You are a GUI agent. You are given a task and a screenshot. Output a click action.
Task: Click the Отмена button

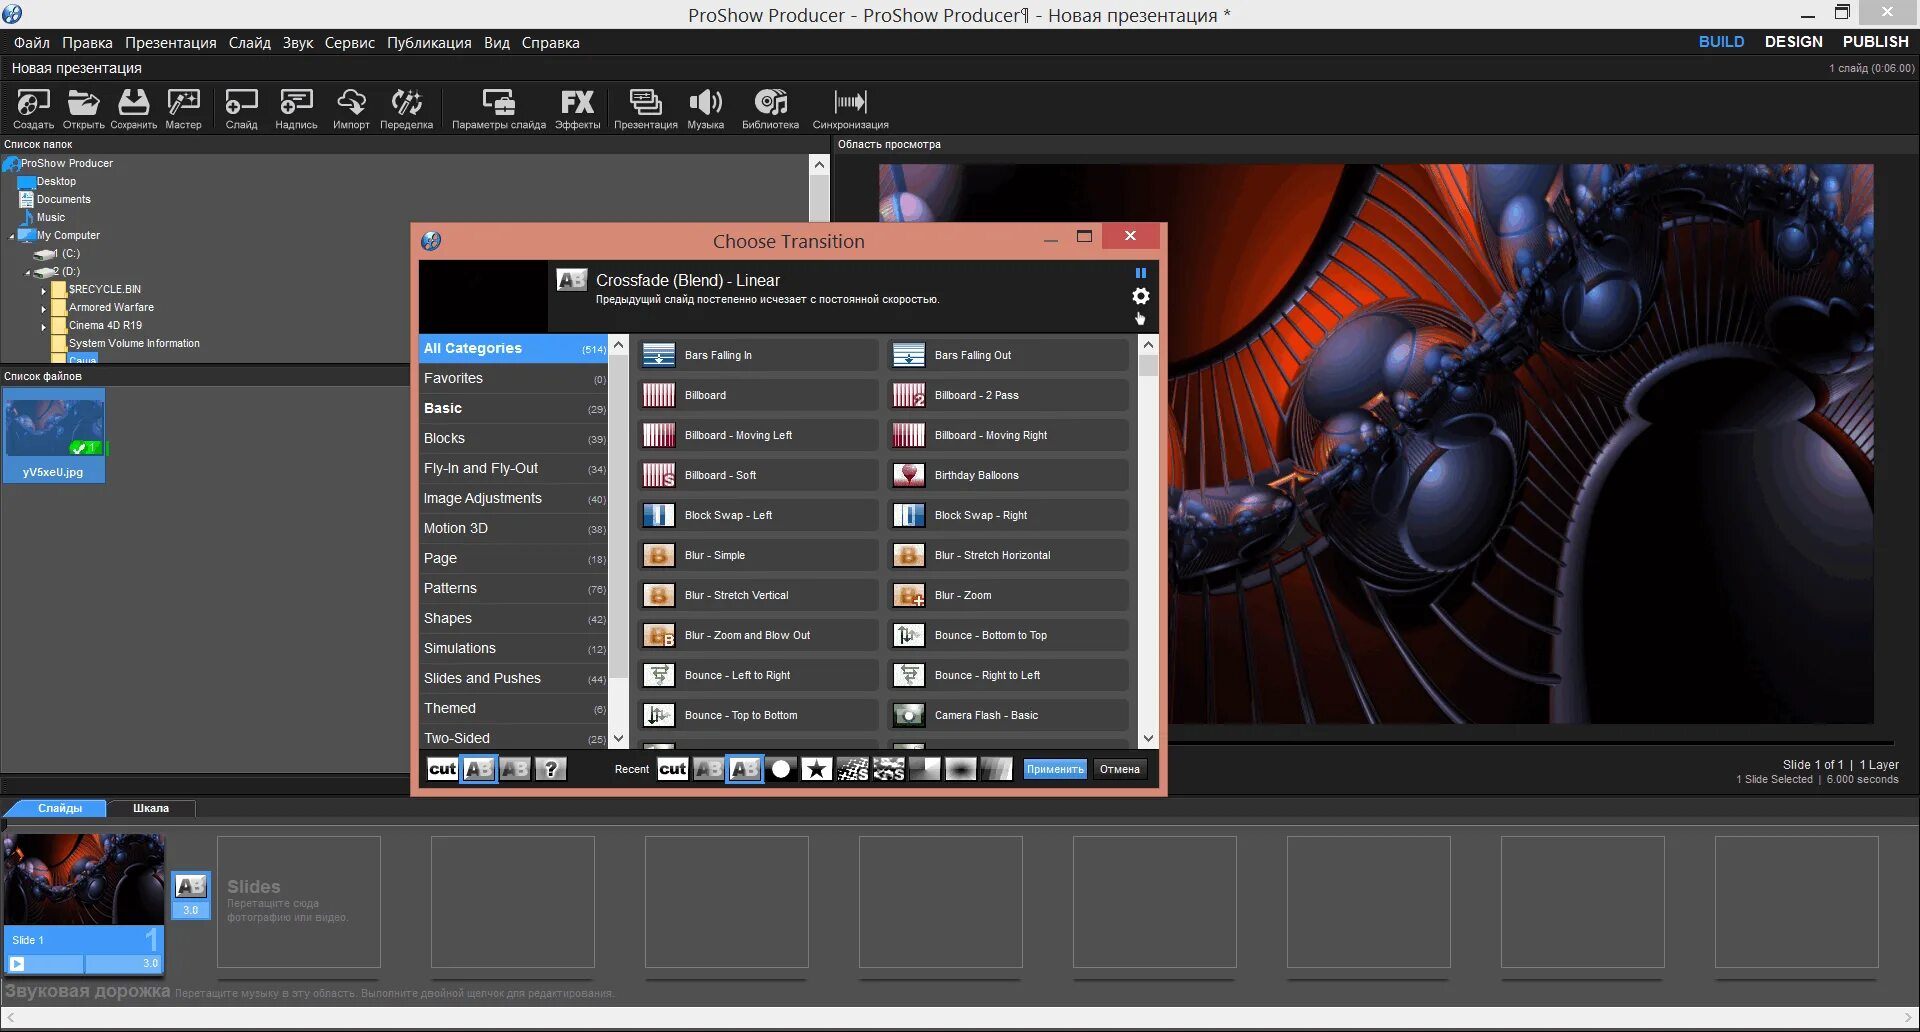click(1119, 769)
